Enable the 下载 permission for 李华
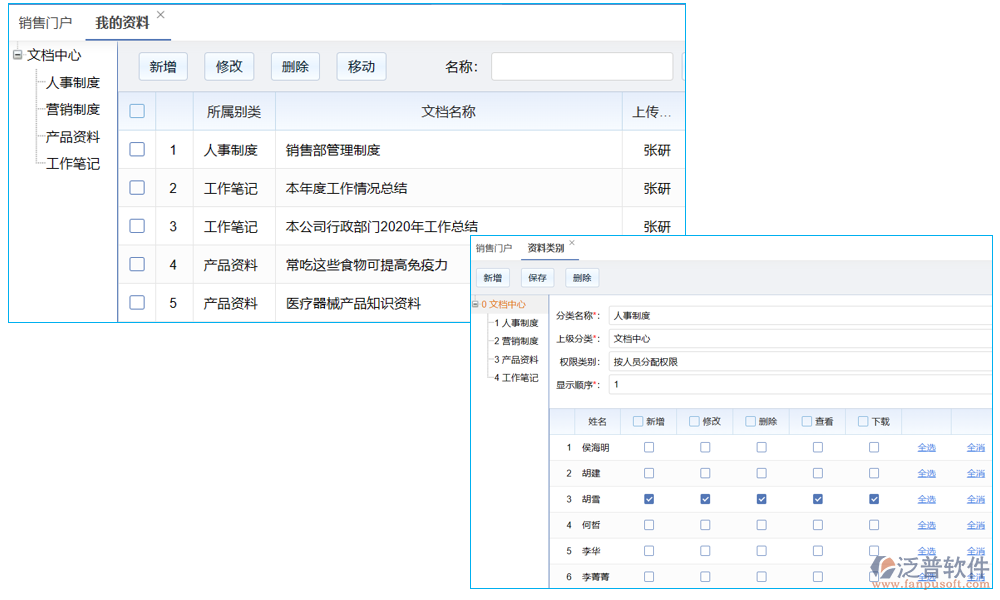This screenshot has height=600, width=1000. pyautogui.click(x=874, y=551)
